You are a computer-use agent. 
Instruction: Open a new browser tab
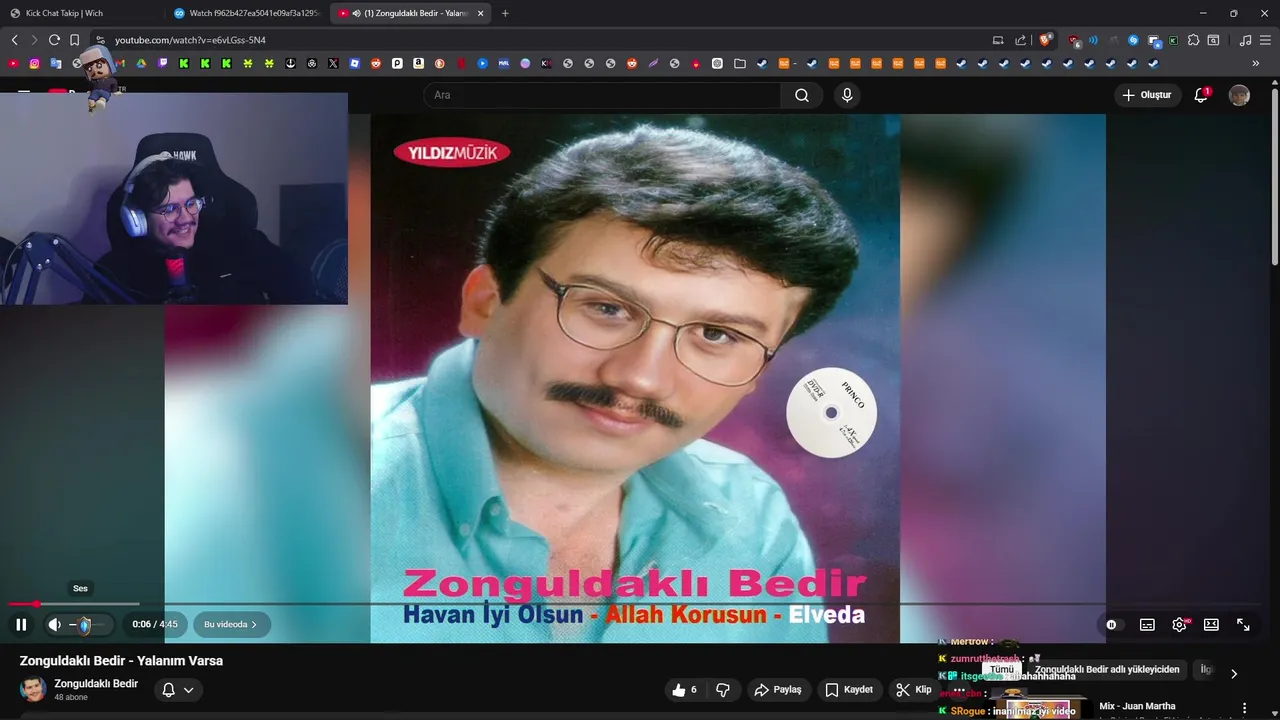505,13
